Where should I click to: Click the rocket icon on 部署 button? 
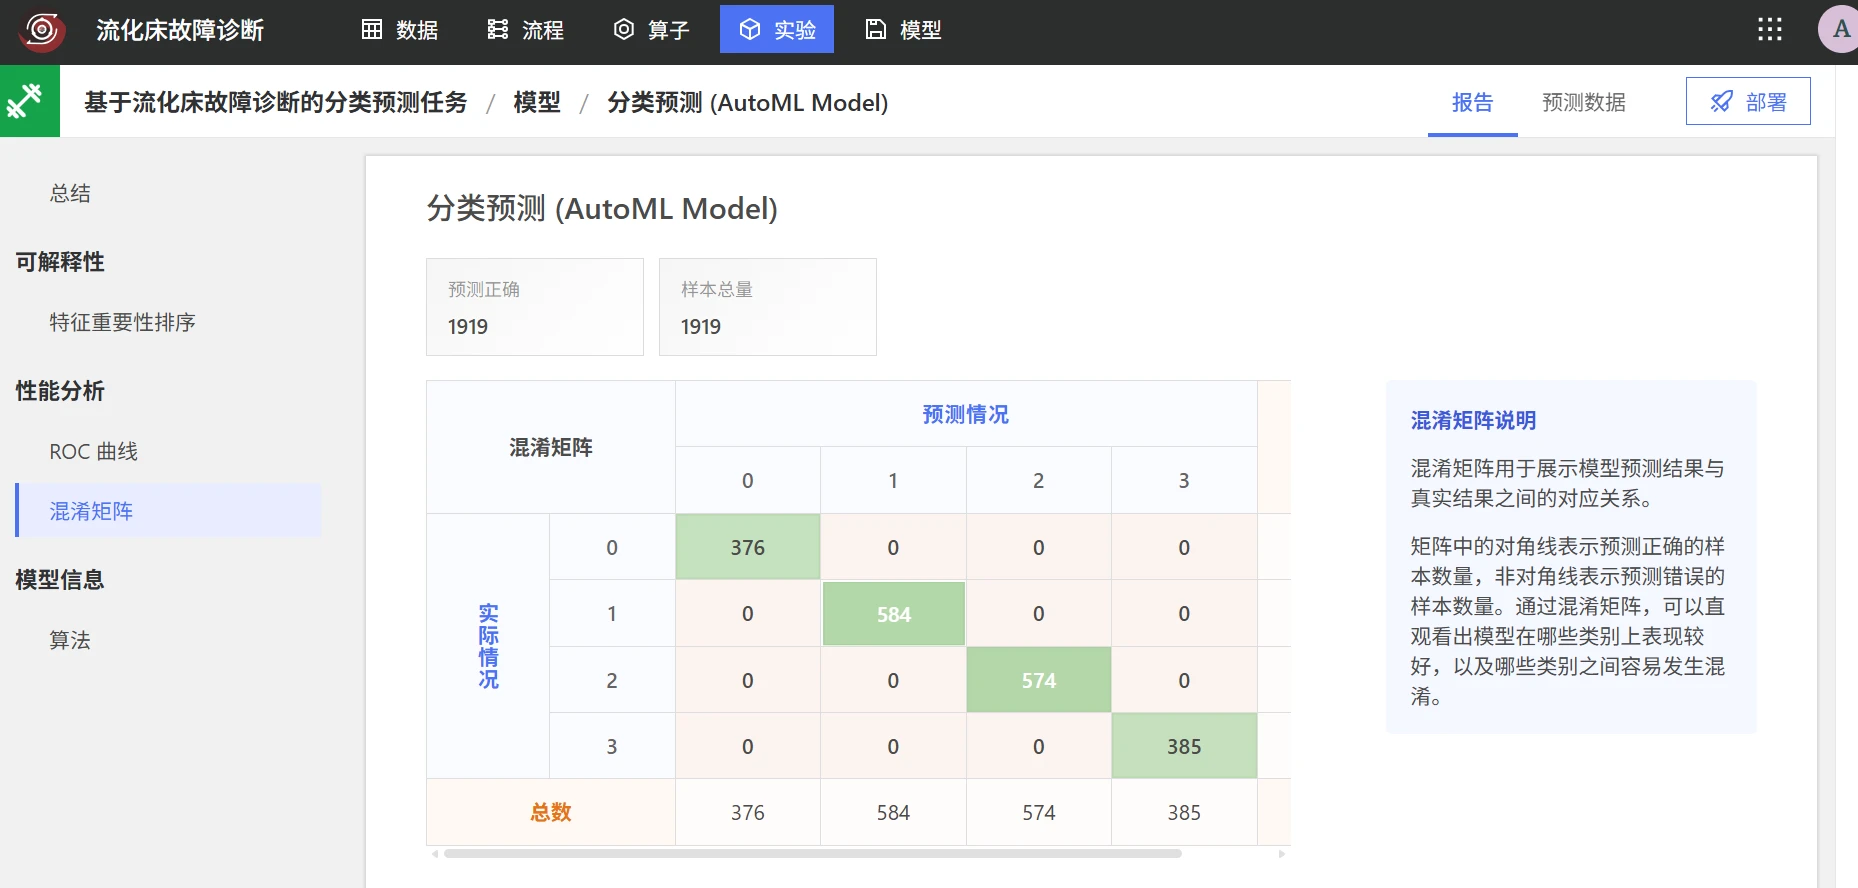[x=1722, y=102]
